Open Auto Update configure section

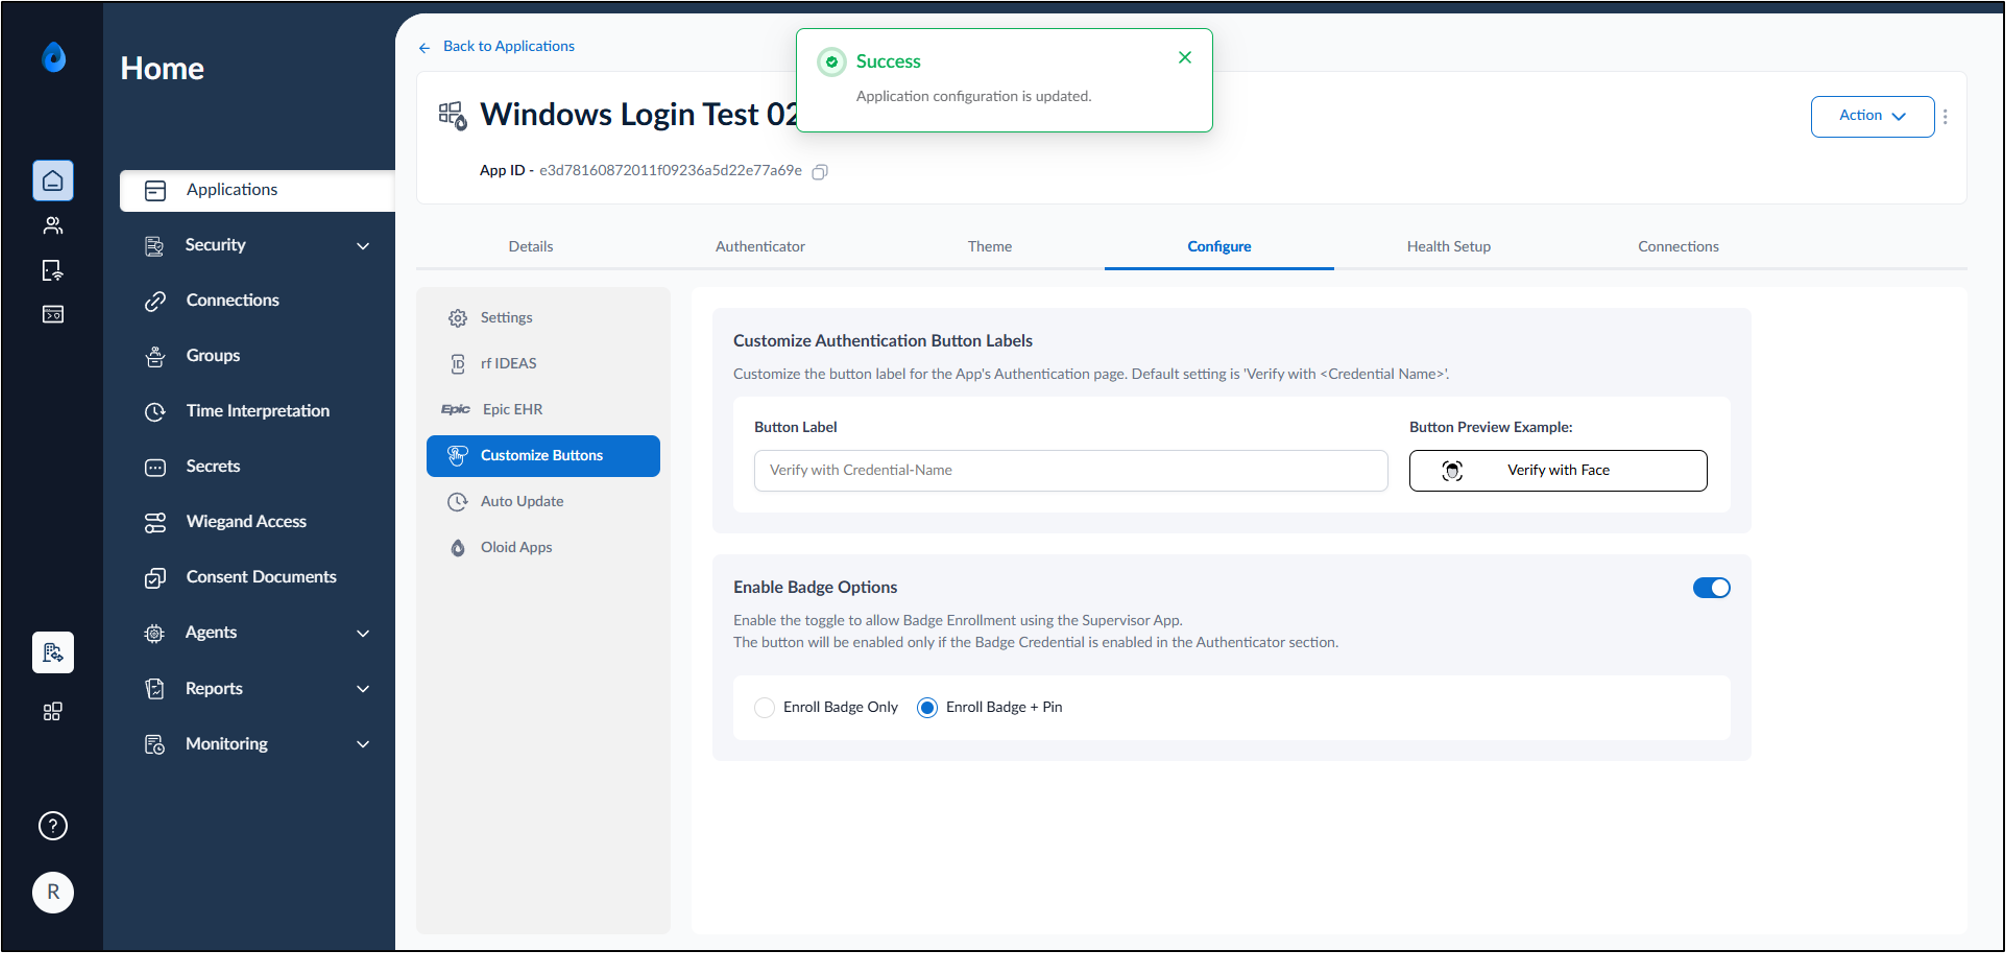pyautogui.click(x=543, y=502)
